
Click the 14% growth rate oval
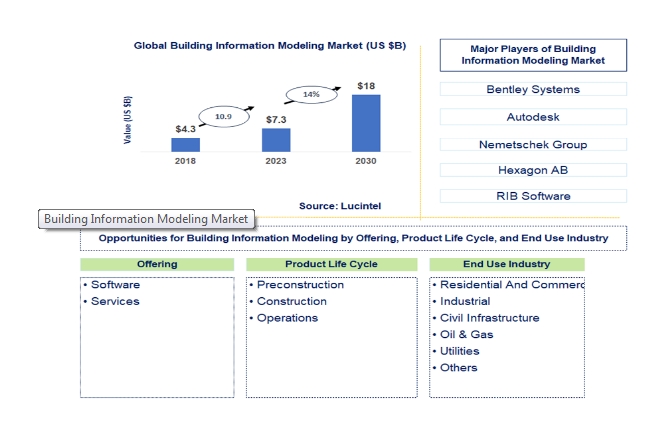(311, 94)
